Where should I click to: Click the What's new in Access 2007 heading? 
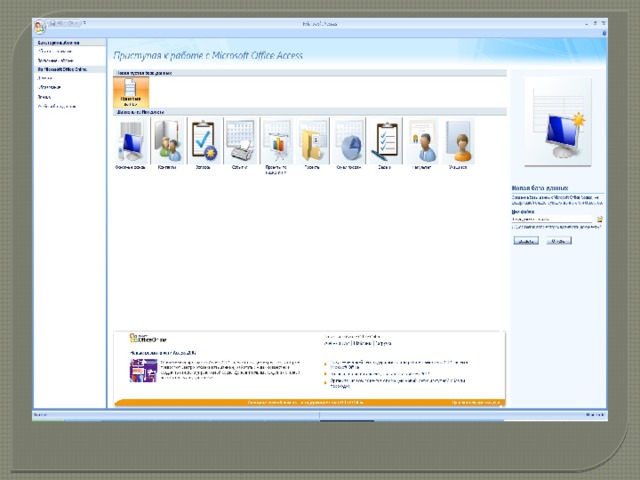click(163, 353)
